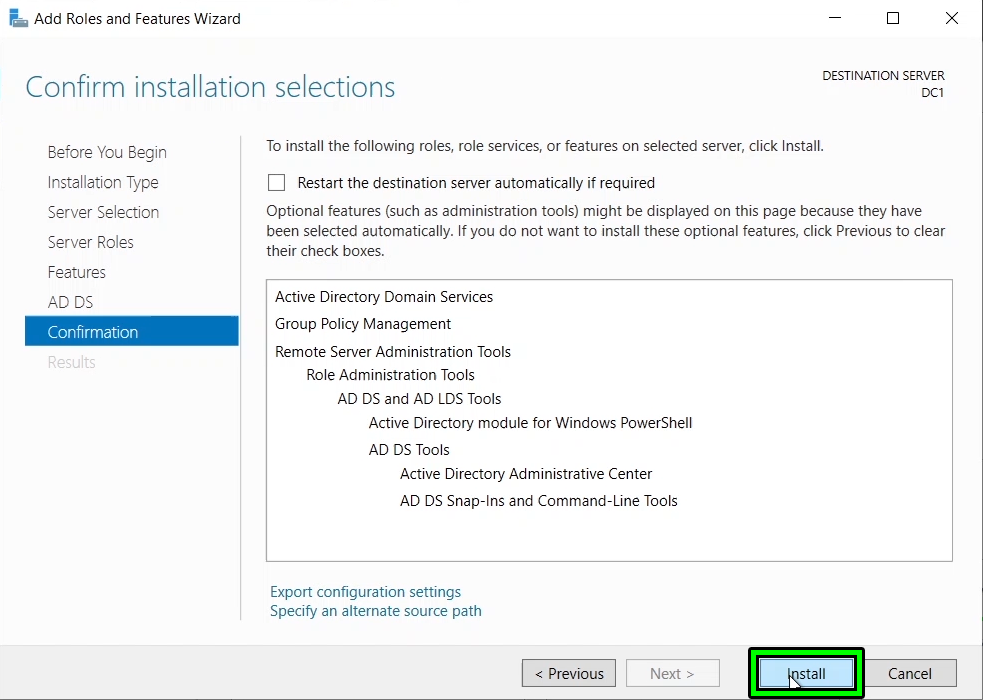Select the Installation Type step
Image resolution: width=983 pixels, height=700 pixels.
click(x=103, y=182)
